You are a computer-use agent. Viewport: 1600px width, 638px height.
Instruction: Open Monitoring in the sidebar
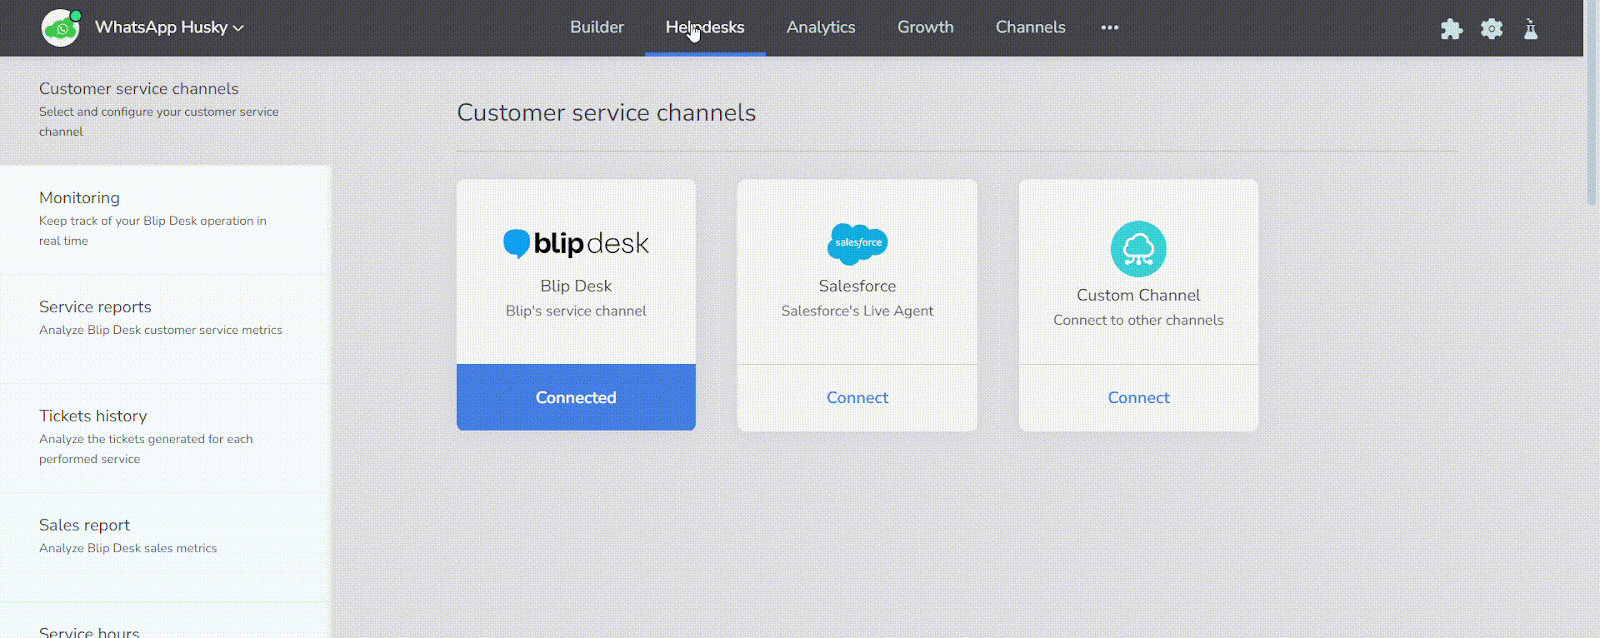(x=165, y=219)
